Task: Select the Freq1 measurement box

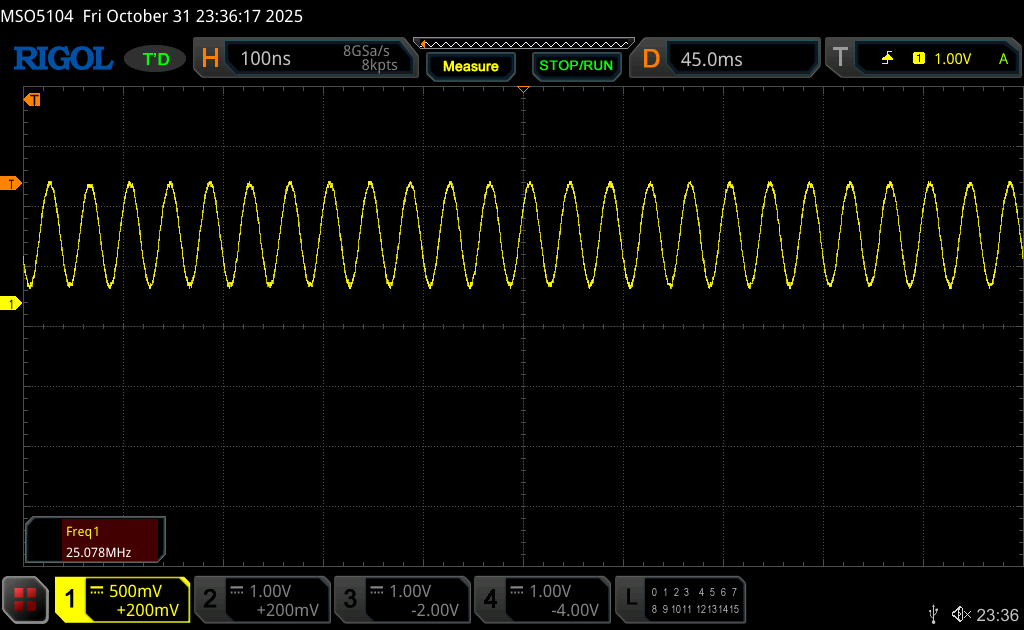Action: pos(95,540)
